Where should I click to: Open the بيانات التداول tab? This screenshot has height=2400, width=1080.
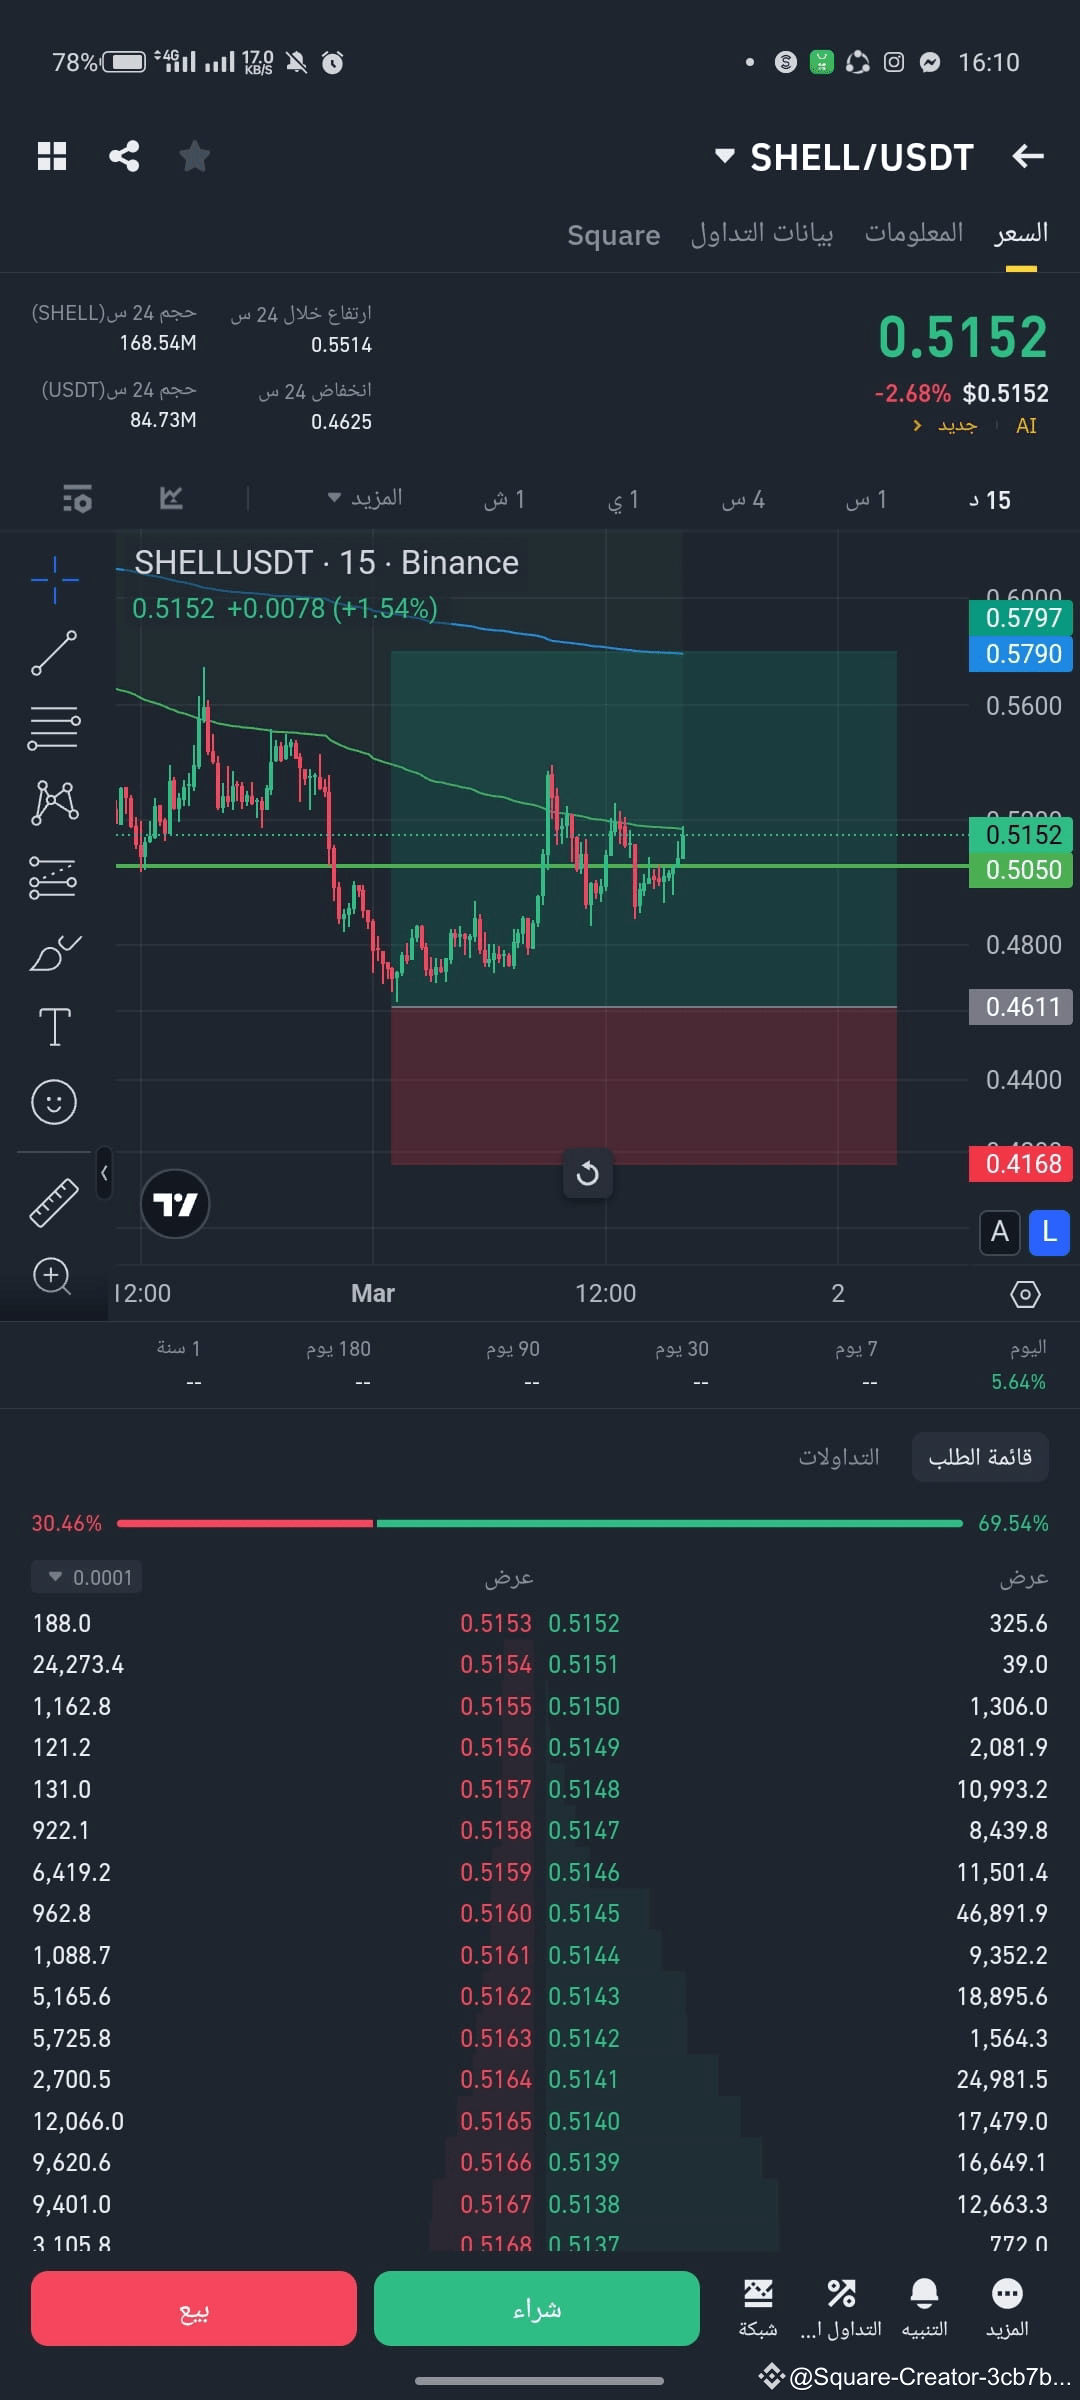click(762, 233)
